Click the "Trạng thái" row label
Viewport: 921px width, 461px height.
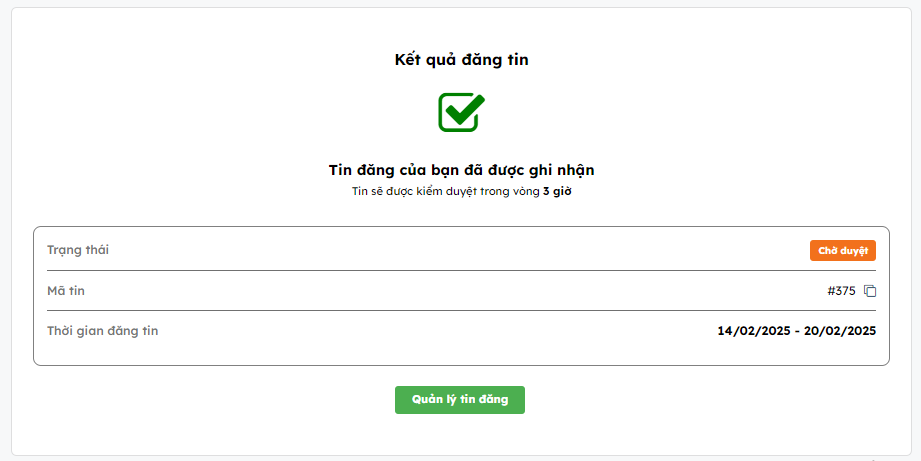pyautogui.click(x=78, y=250)
